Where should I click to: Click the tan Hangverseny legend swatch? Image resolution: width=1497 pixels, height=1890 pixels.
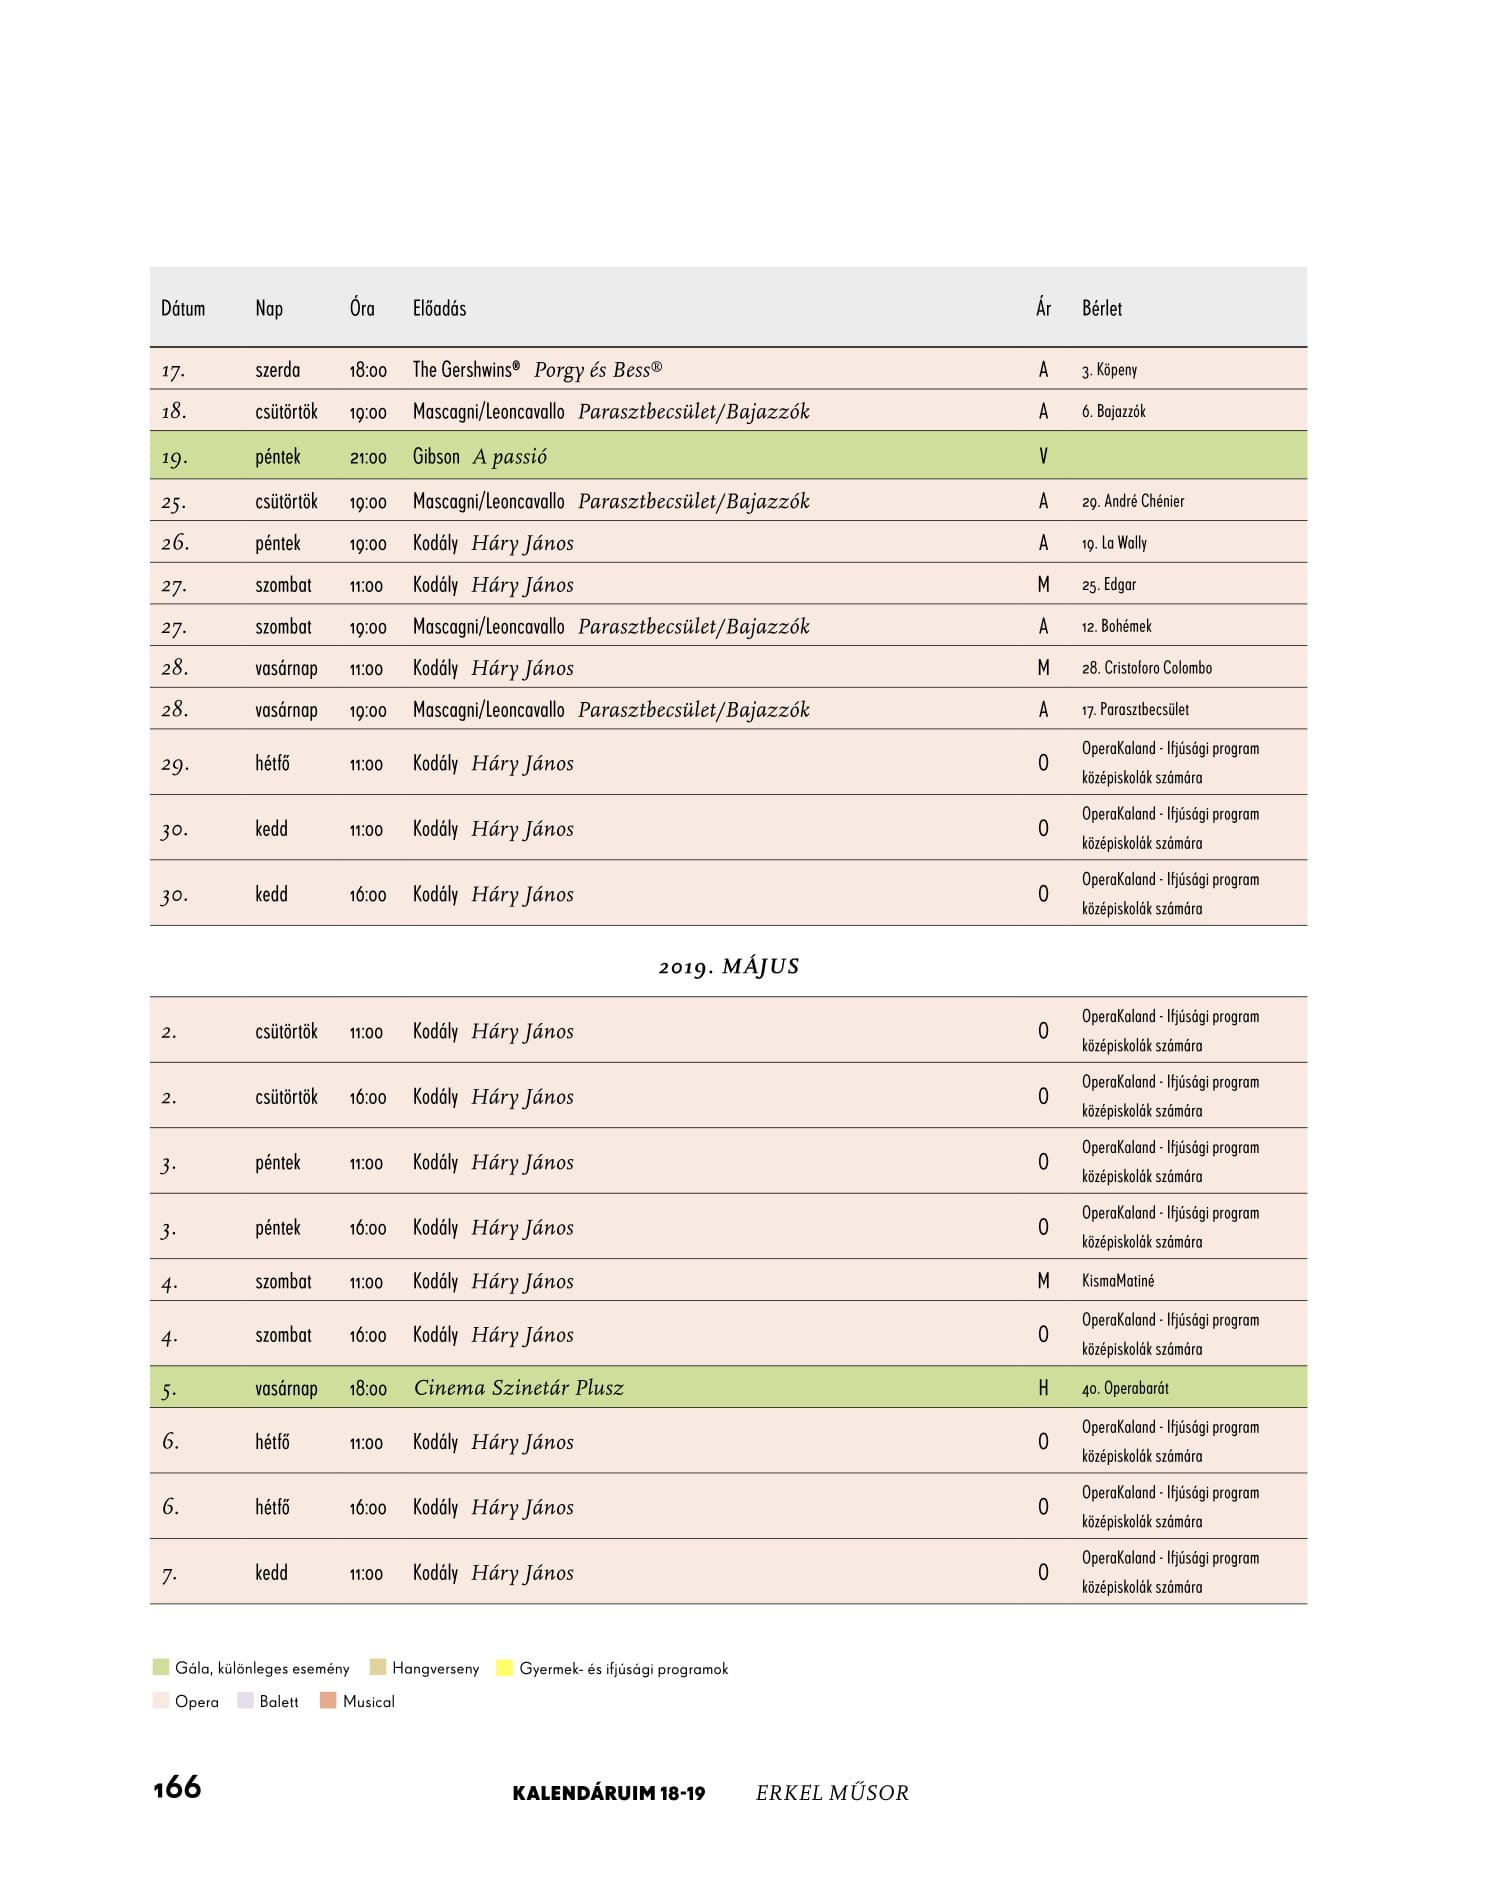[x=377, y=1667]
